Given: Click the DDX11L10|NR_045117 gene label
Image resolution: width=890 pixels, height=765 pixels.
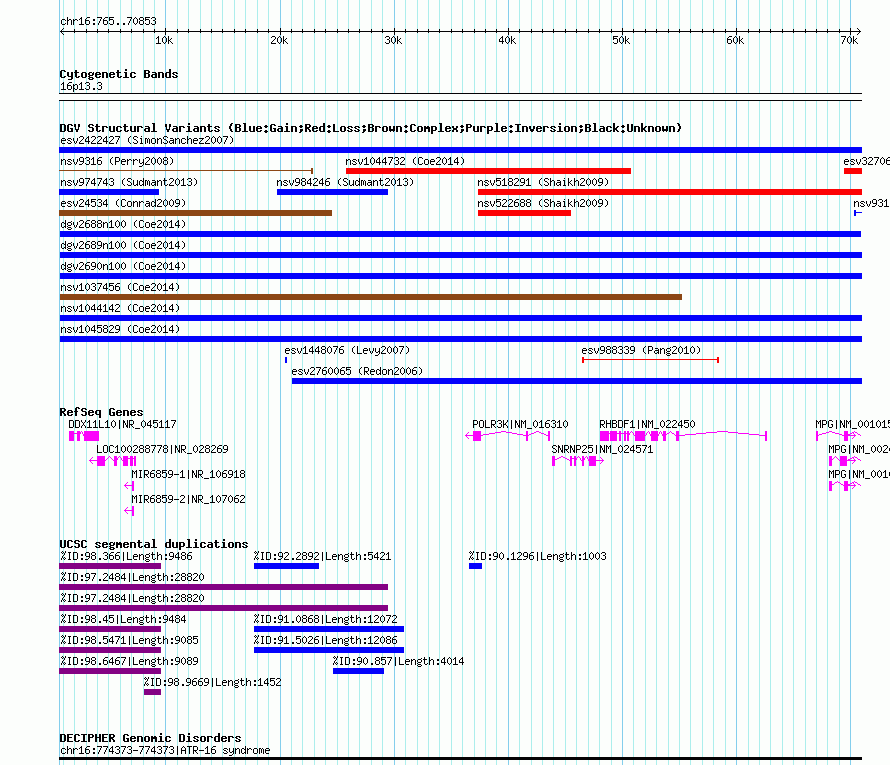Looking at the screenshot, I should pos(122,424).
